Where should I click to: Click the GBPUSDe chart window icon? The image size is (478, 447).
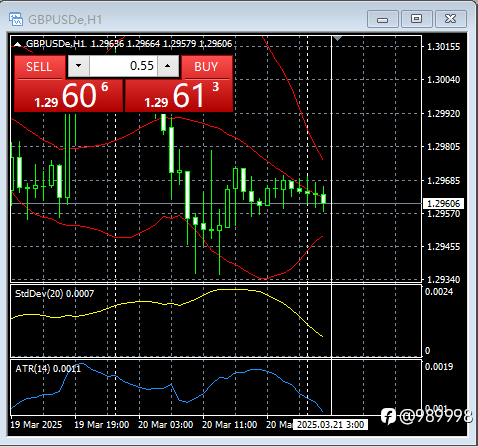click(x=16, y=19)
